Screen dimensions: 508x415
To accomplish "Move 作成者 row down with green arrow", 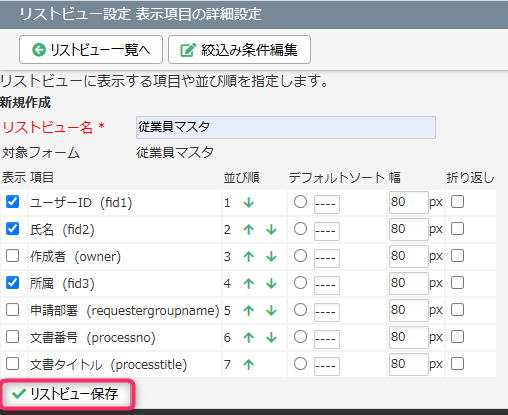I will click(271, 256).
